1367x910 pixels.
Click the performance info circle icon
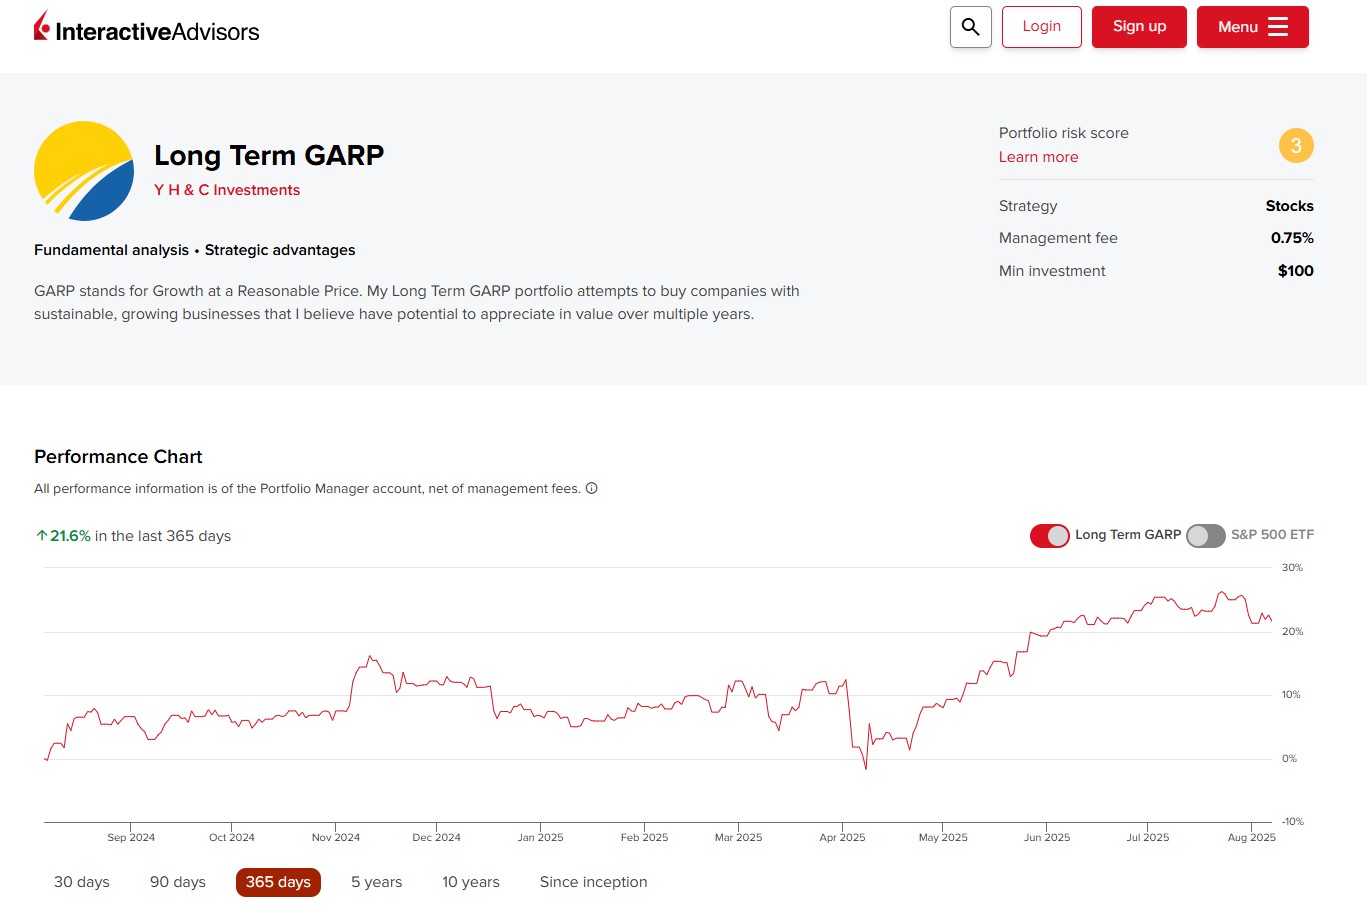coord(591,488)
